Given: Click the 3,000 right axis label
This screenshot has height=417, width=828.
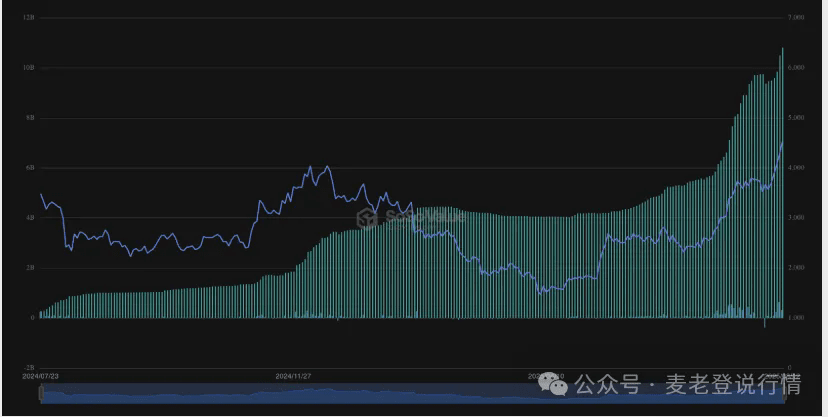Looking at the screenshot, I should tap(796, 217).
